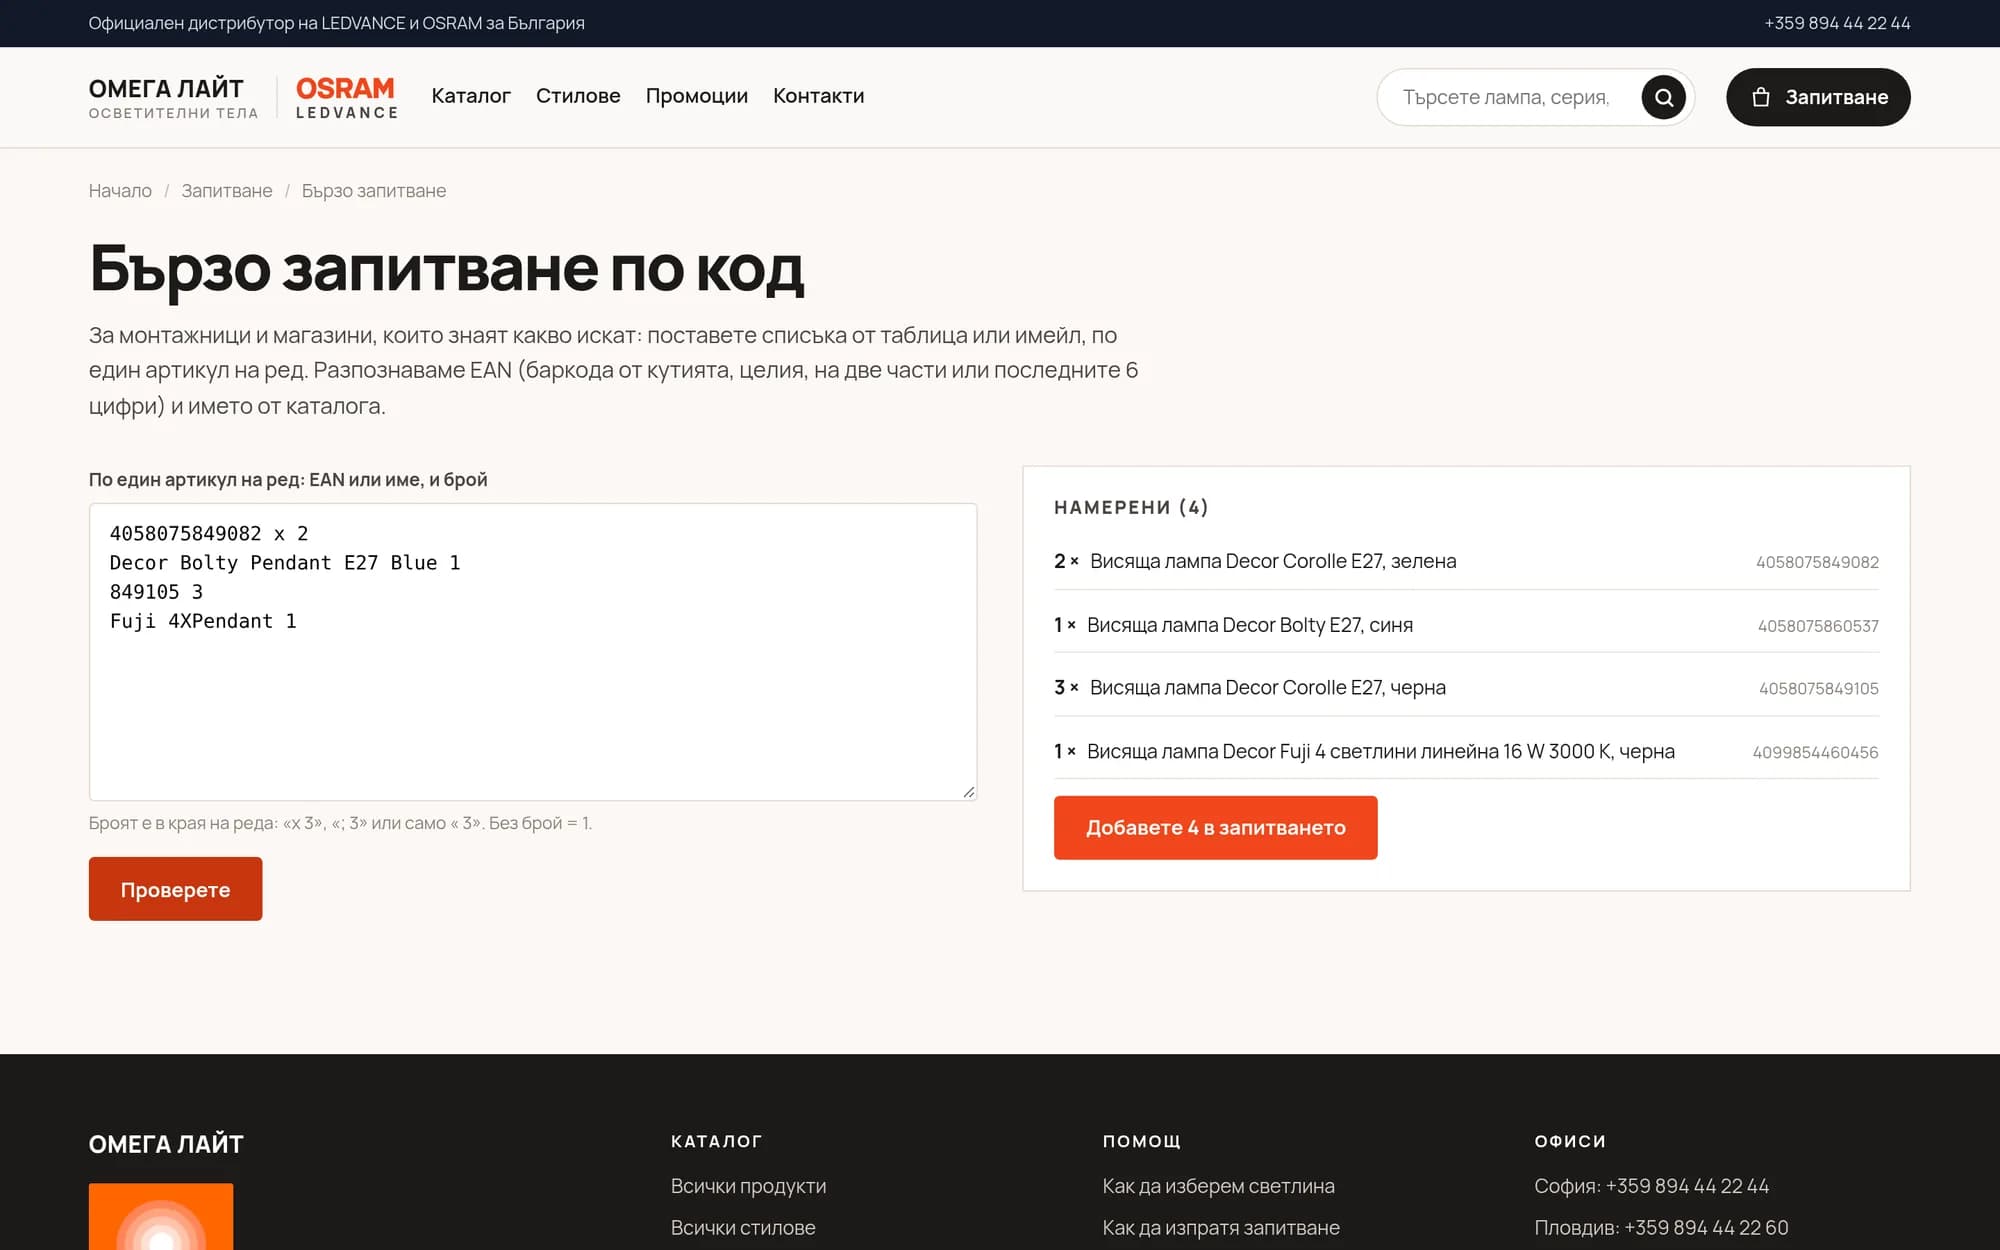Open the Контакти menu item
Image resolution: width=2000 pixels, height=1250 pixels.
tap(819, 96)
